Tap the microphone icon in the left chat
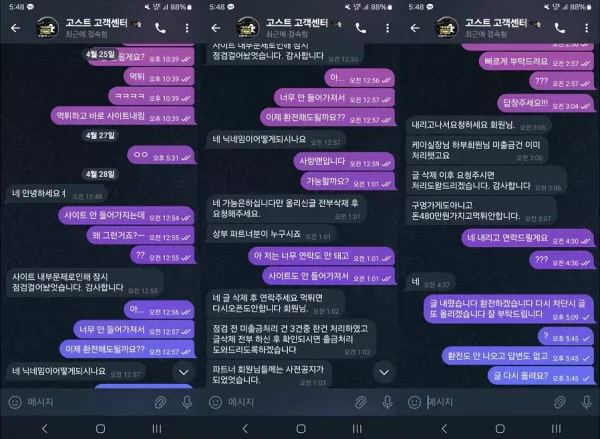 pos(187,402)
